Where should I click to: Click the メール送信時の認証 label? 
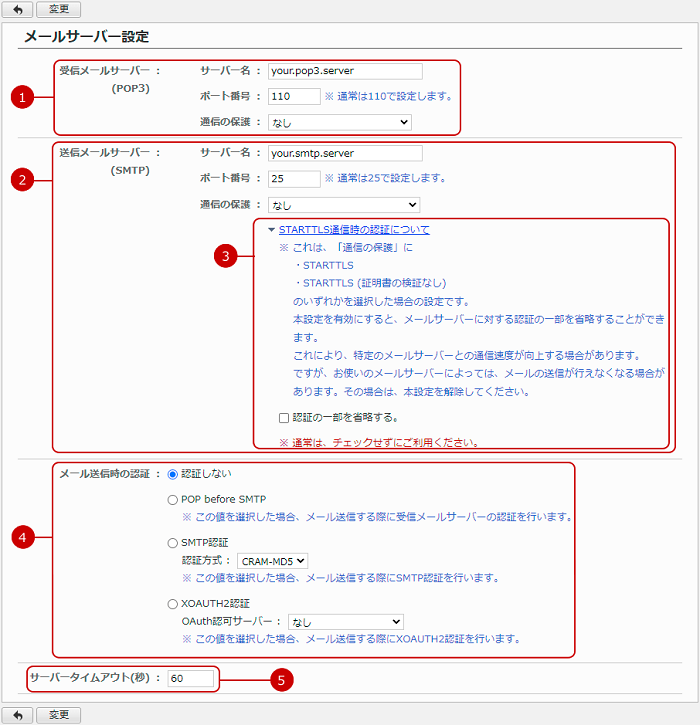[104, 474]
